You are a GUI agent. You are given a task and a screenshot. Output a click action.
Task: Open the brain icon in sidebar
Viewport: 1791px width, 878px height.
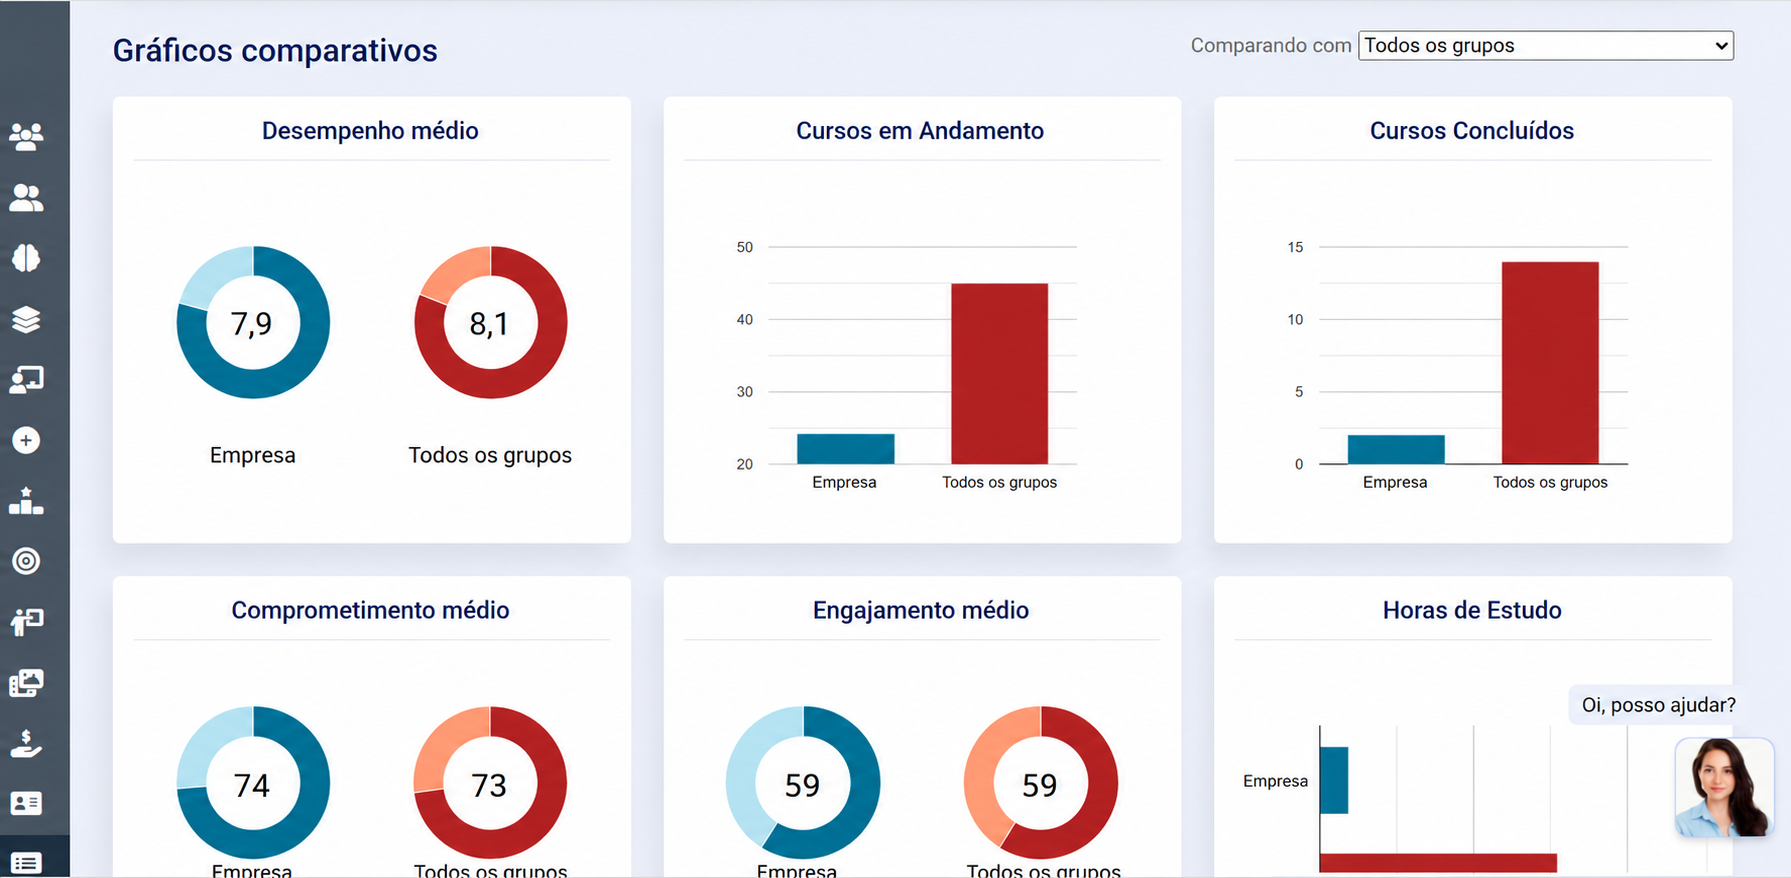tap(26, 258)
